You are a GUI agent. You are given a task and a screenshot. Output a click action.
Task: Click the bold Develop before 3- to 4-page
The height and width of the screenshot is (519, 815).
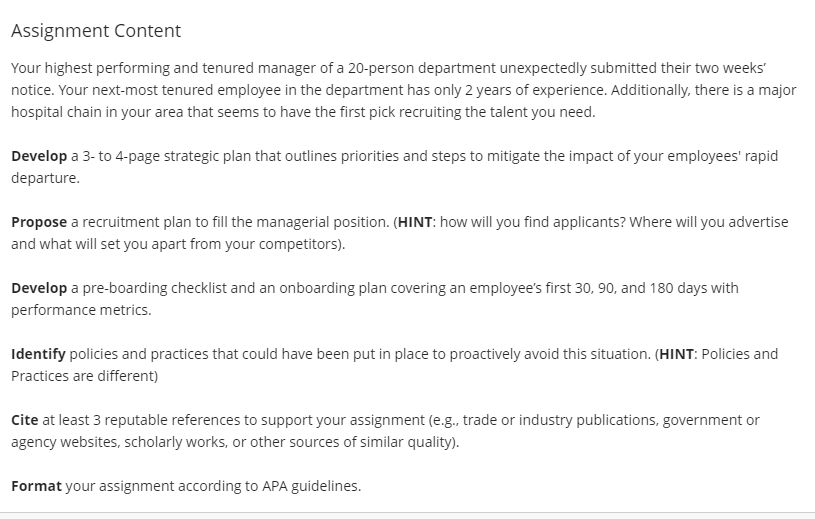click(39, 156)
